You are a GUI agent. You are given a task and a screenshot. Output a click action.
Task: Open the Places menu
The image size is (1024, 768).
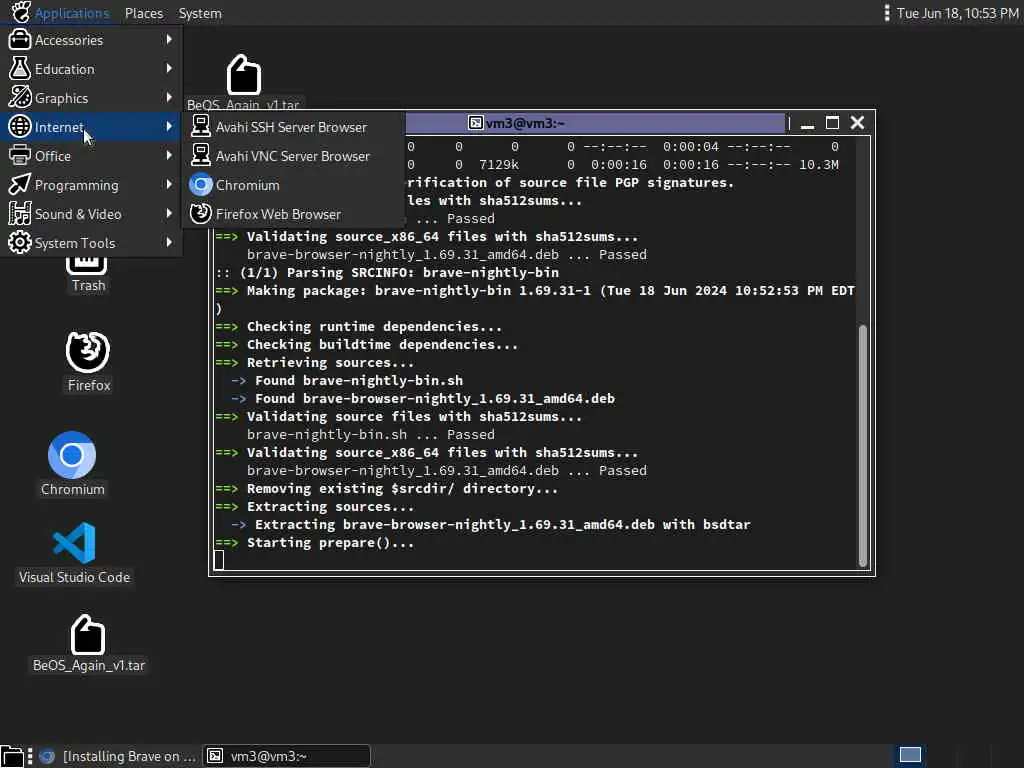coord(144,13)
